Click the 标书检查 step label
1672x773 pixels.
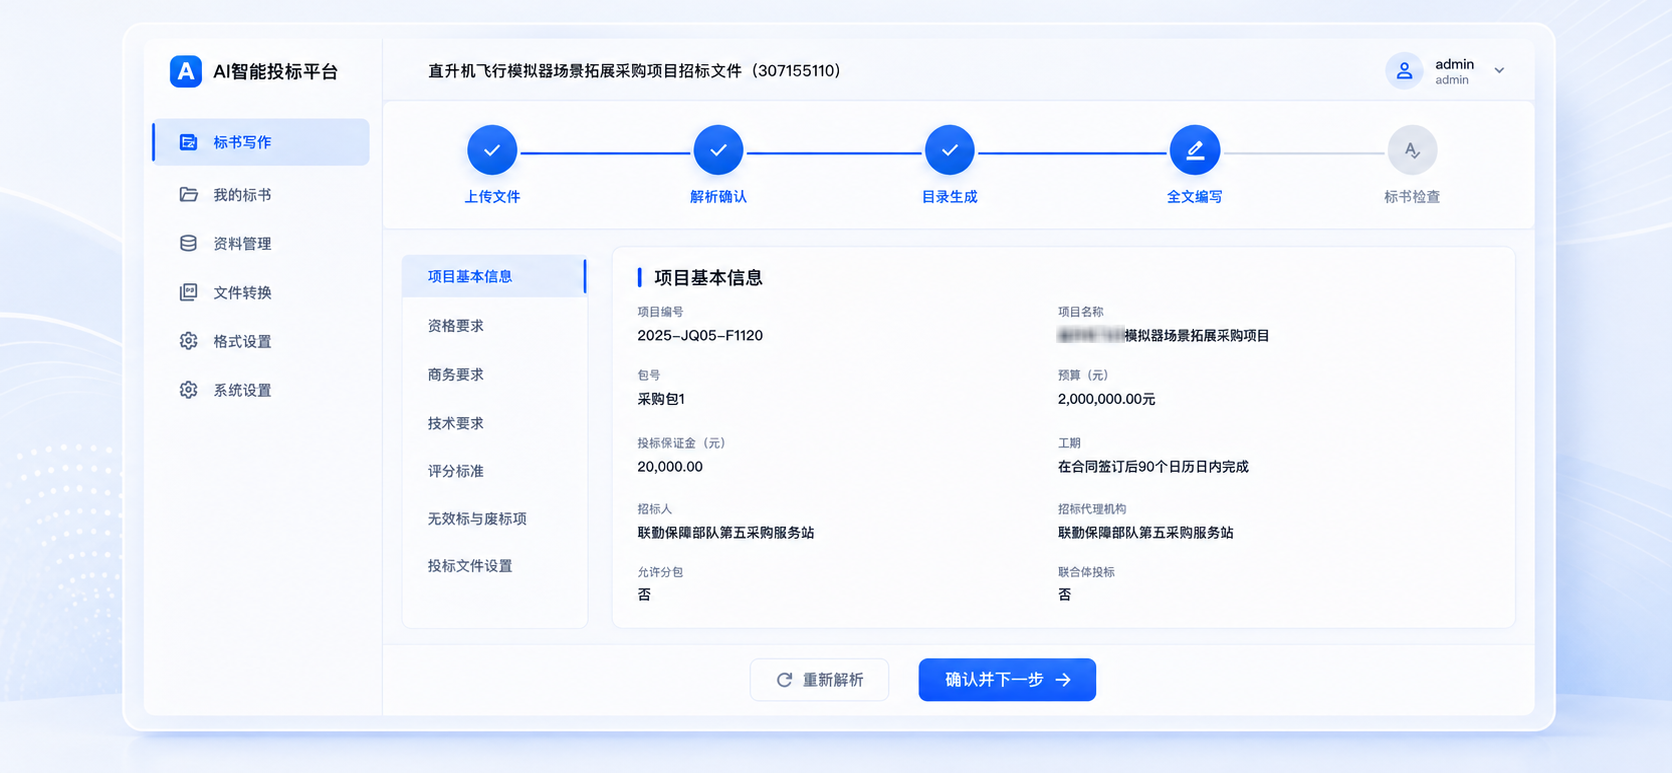[1412, 197]
